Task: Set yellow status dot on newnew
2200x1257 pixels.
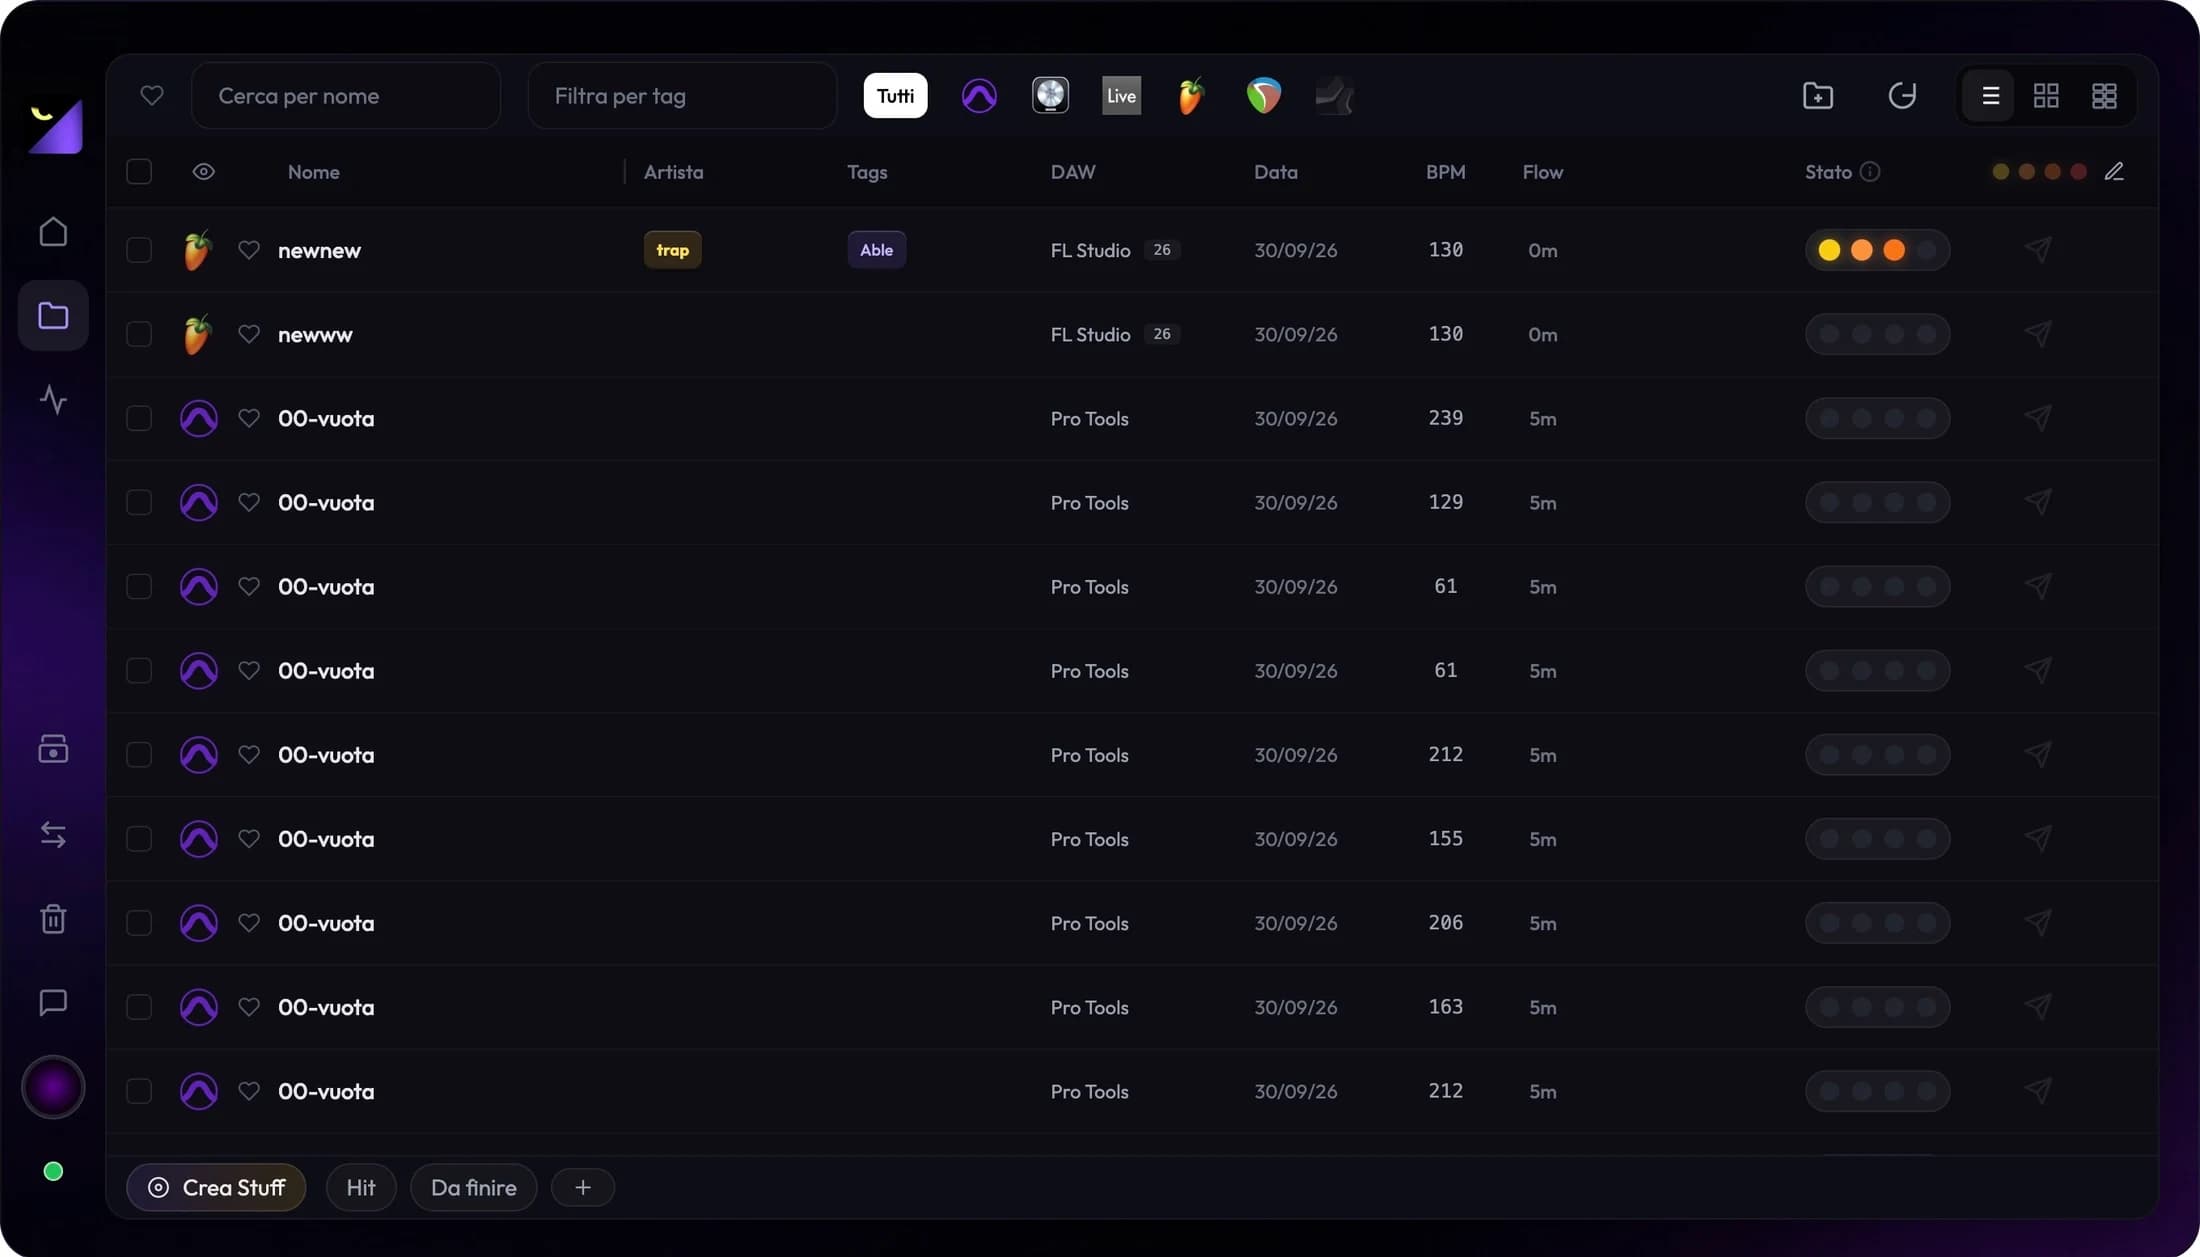Action: (1829, 250)
